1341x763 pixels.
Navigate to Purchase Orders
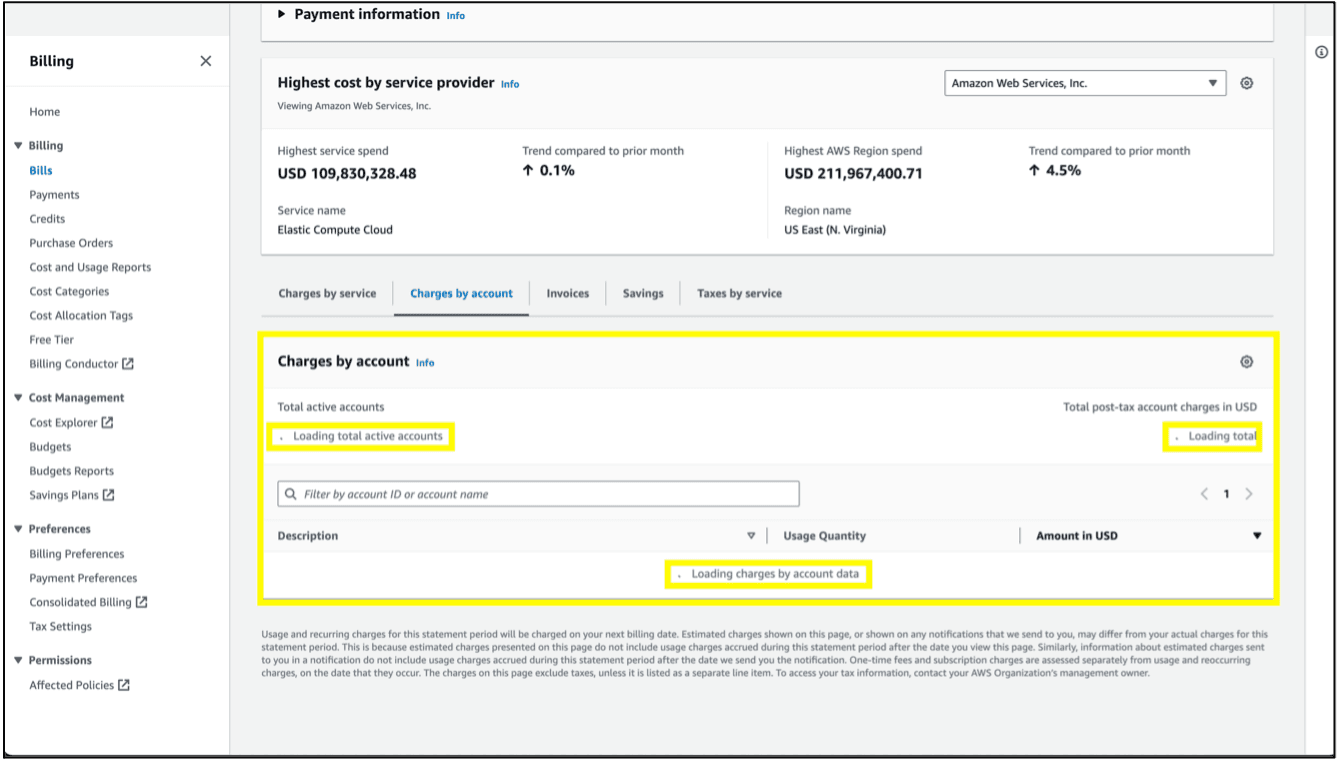71,243
